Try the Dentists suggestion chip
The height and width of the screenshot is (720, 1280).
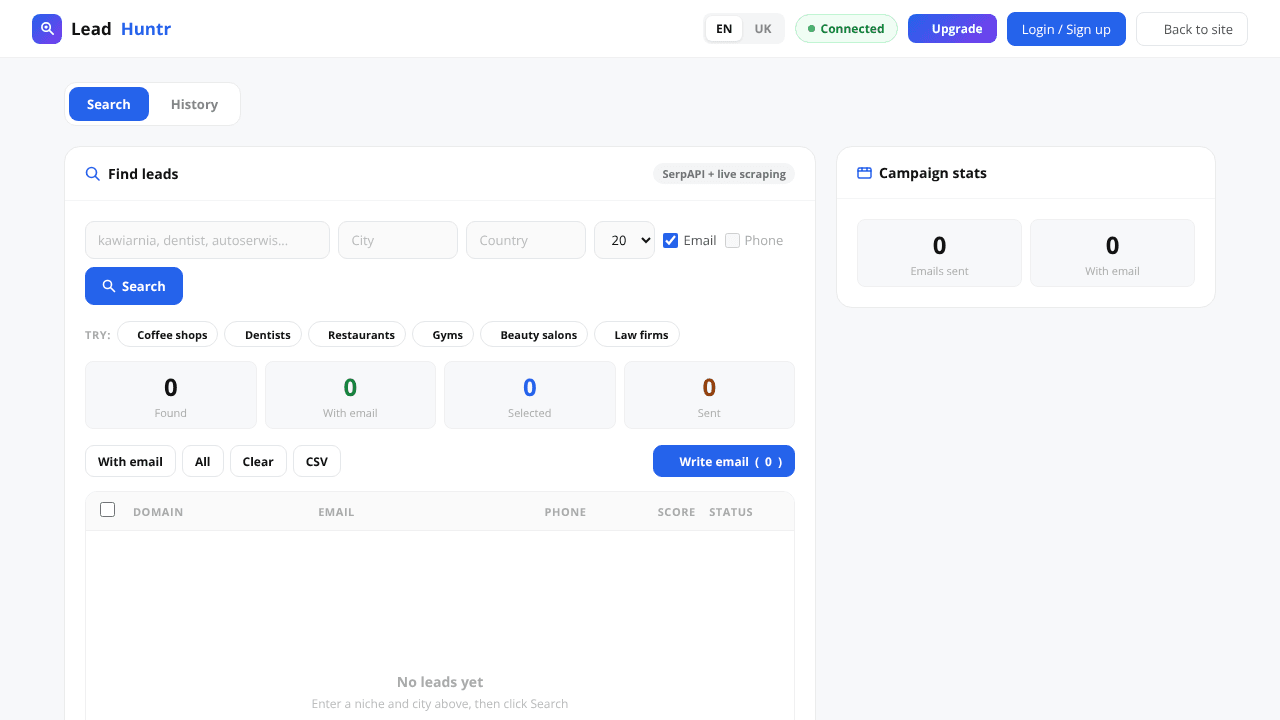coord(263,334)
